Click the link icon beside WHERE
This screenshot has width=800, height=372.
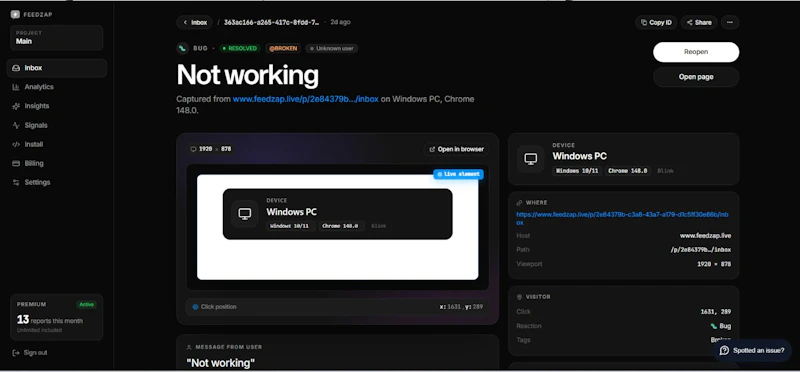[519, 203]
